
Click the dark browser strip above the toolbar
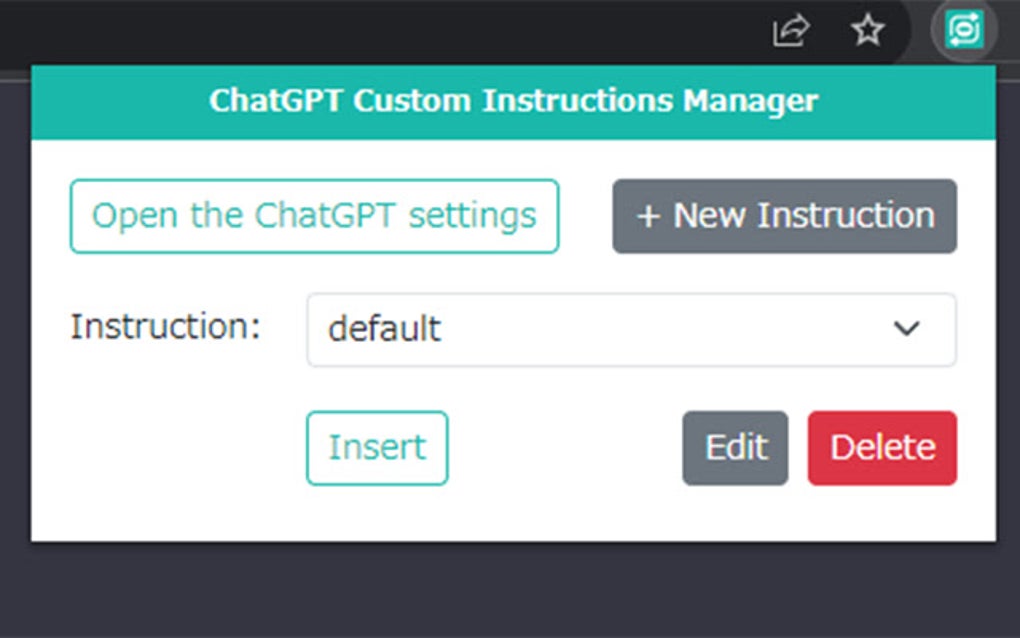(x=400, y=4)
